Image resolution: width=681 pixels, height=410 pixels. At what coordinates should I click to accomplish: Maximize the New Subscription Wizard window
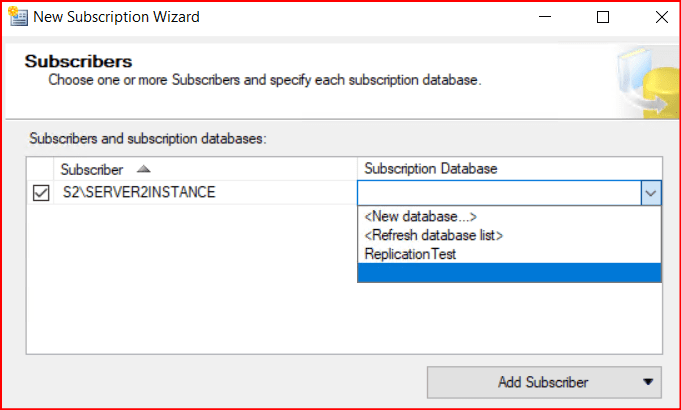(x=602, y=17)
